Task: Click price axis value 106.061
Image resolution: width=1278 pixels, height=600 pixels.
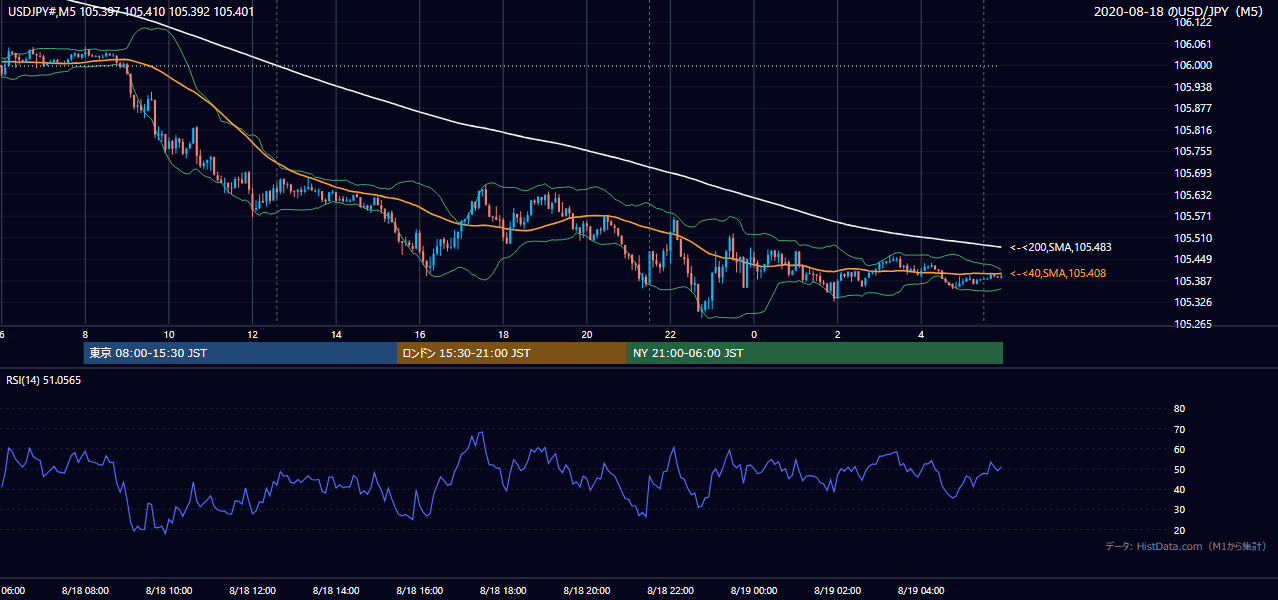Action: click(x=1193, y=44)
